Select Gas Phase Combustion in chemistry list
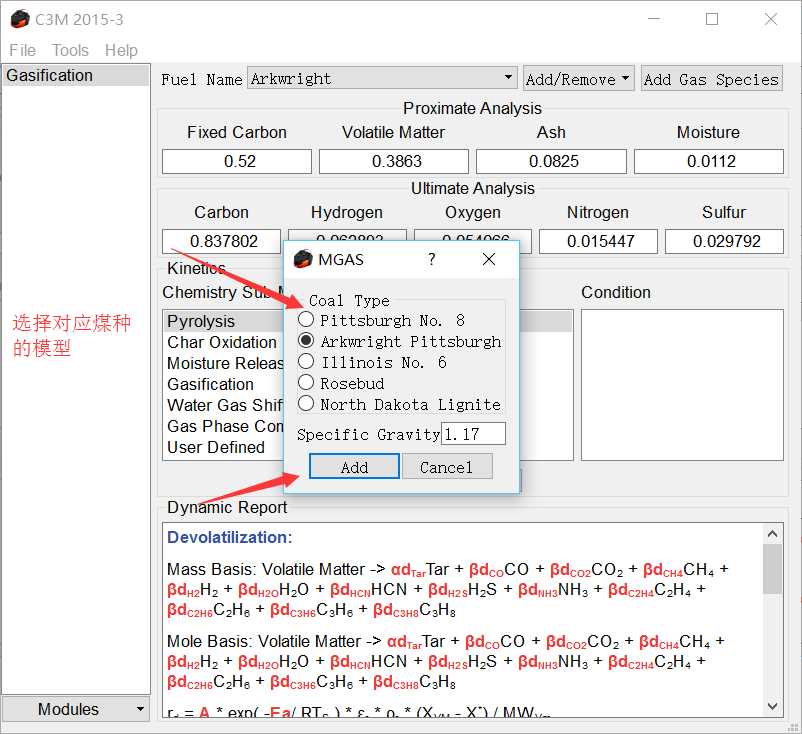802x734 pixels. pyautogui.click(x=224, y=426)
